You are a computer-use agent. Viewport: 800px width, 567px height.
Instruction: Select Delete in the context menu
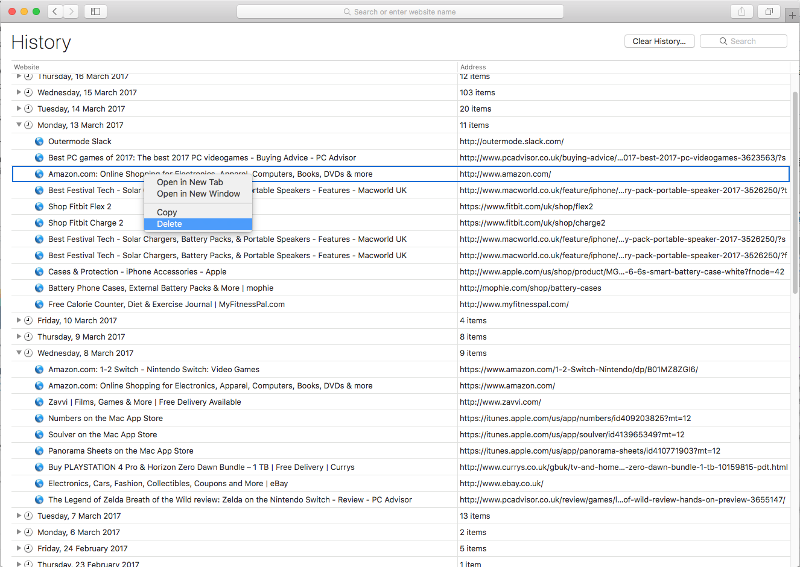(x=197, y=224)
